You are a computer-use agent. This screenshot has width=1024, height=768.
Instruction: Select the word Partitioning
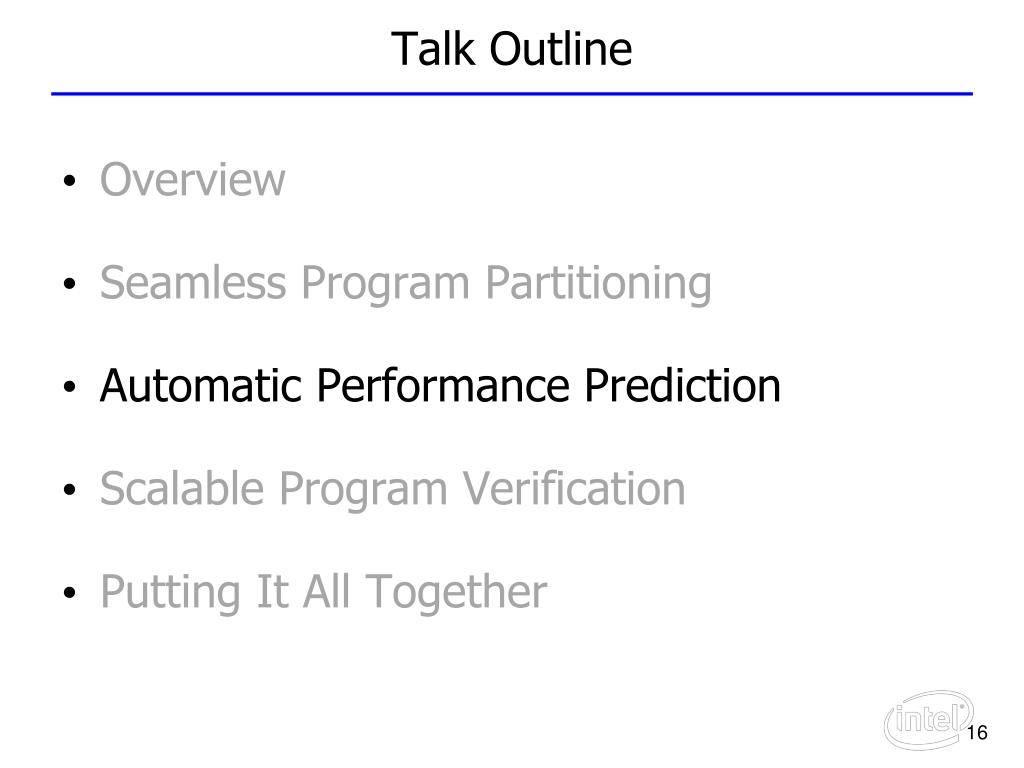click(x=598, y=285)
